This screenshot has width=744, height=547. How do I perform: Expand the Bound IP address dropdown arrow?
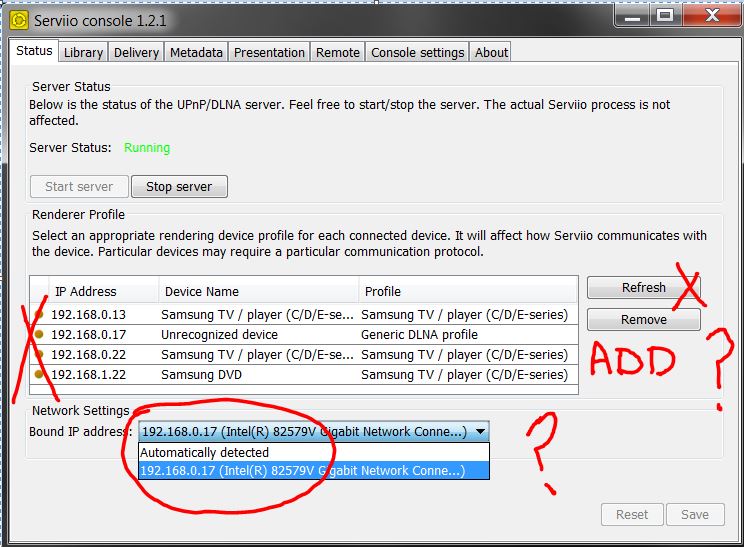coord(480,432)
